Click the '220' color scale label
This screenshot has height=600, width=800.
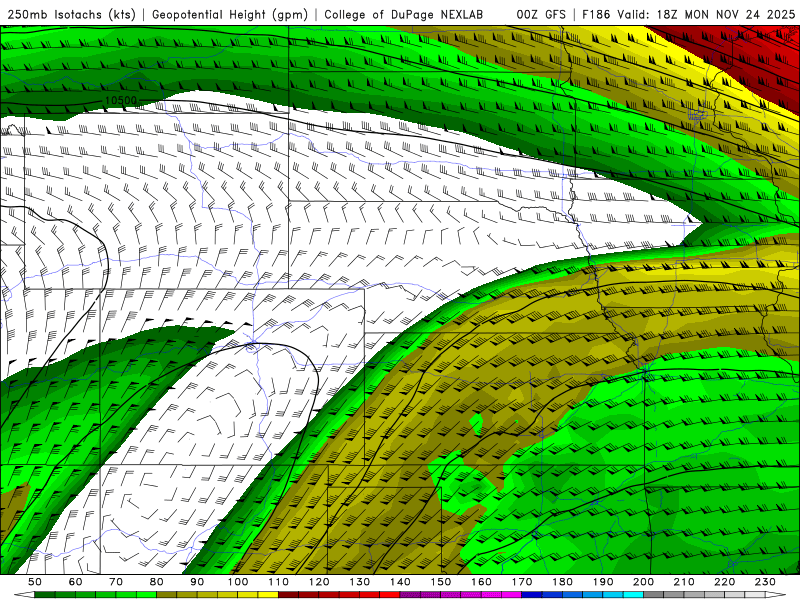[725, 582]
